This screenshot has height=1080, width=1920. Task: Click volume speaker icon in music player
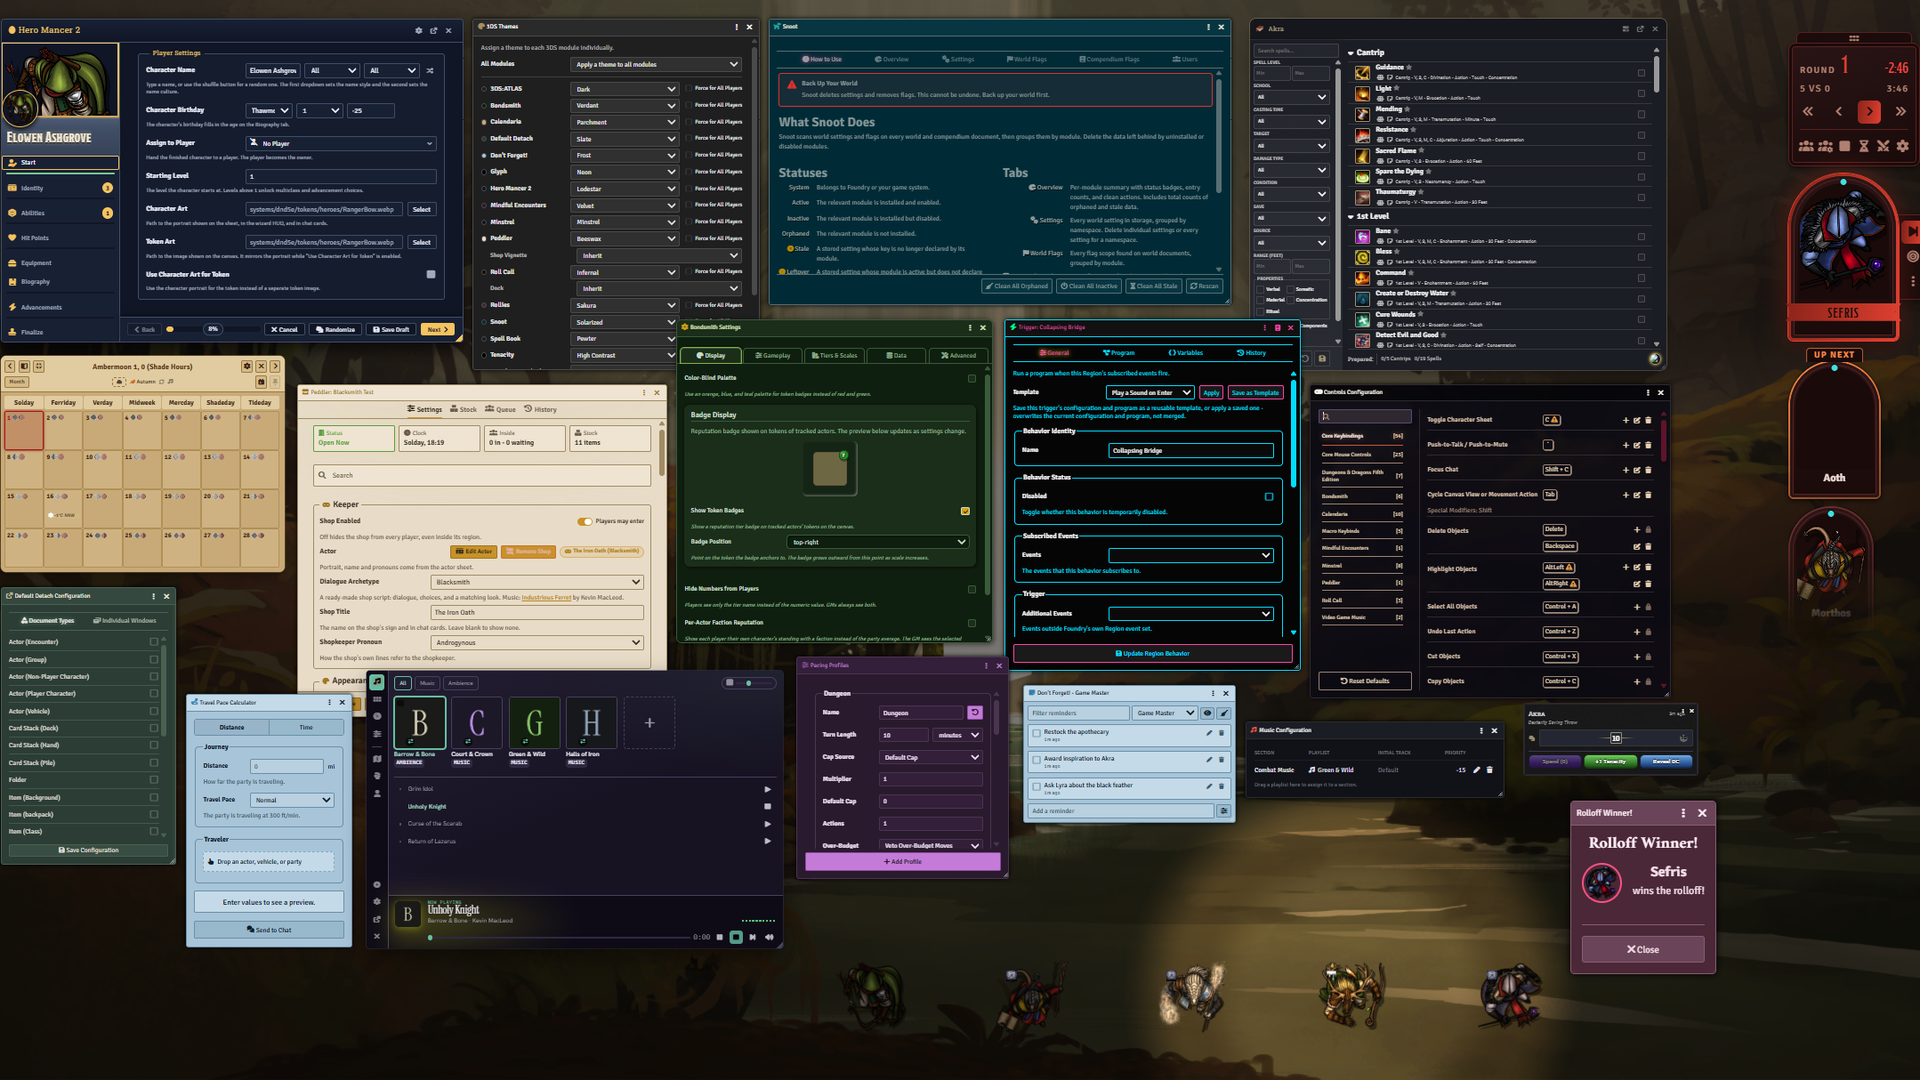pyautogui.click(x=769, y=937)
